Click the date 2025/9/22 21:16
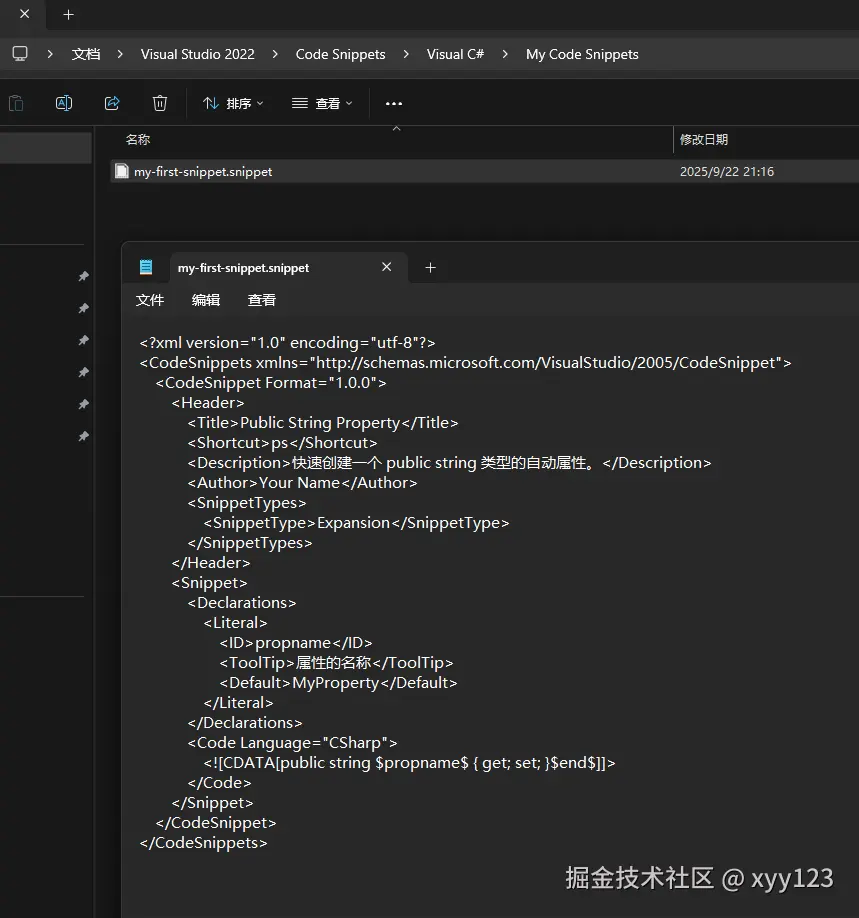The image size is (859, 918). point(727,172)
